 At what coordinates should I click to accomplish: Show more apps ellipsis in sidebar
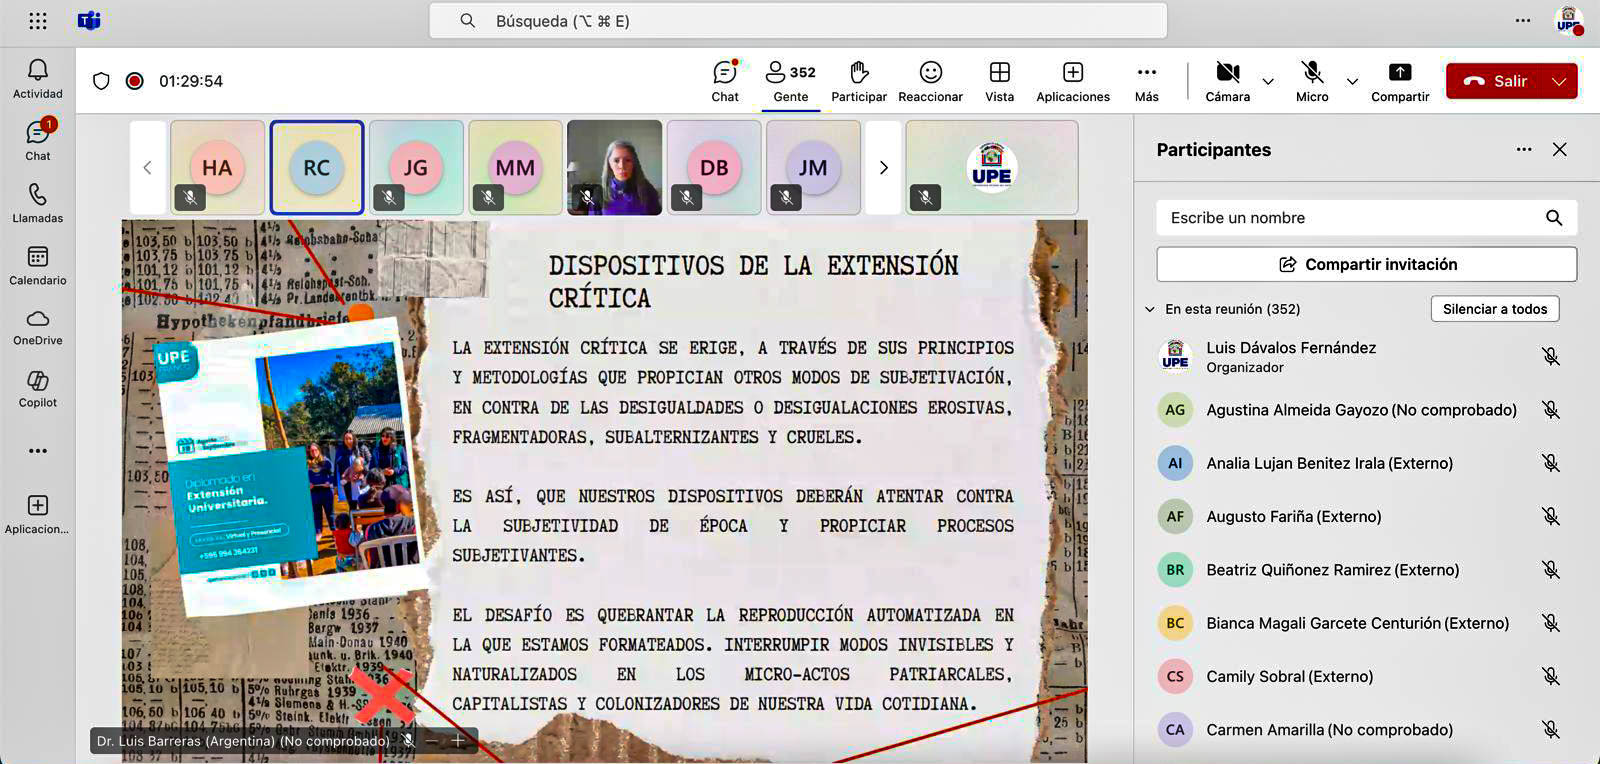tap(38, 451)
